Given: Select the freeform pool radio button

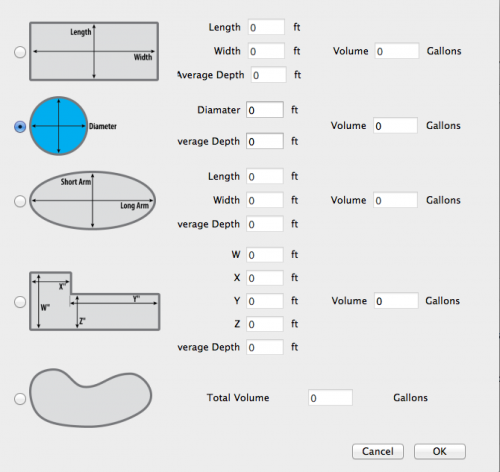Looking at the screenshot, I should tap(20, 399).
